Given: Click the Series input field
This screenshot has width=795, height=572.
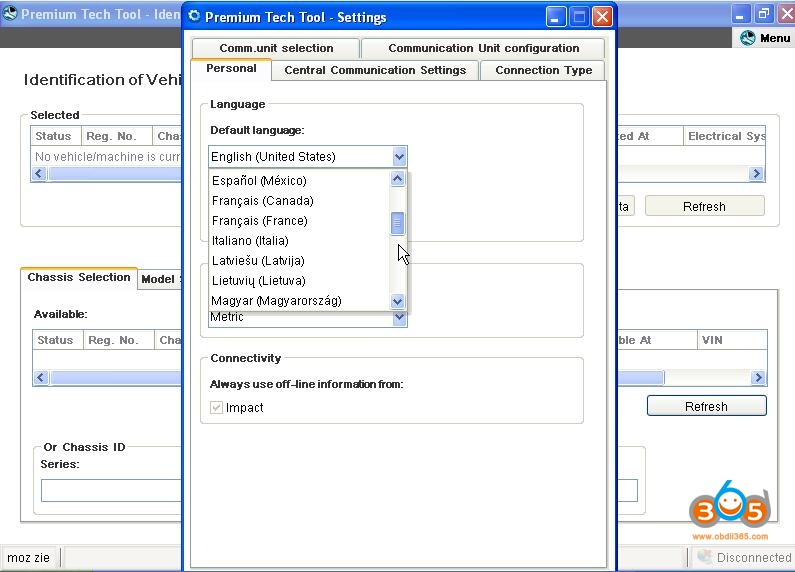Looking at the screenshot, I should (x=111, y=490).
